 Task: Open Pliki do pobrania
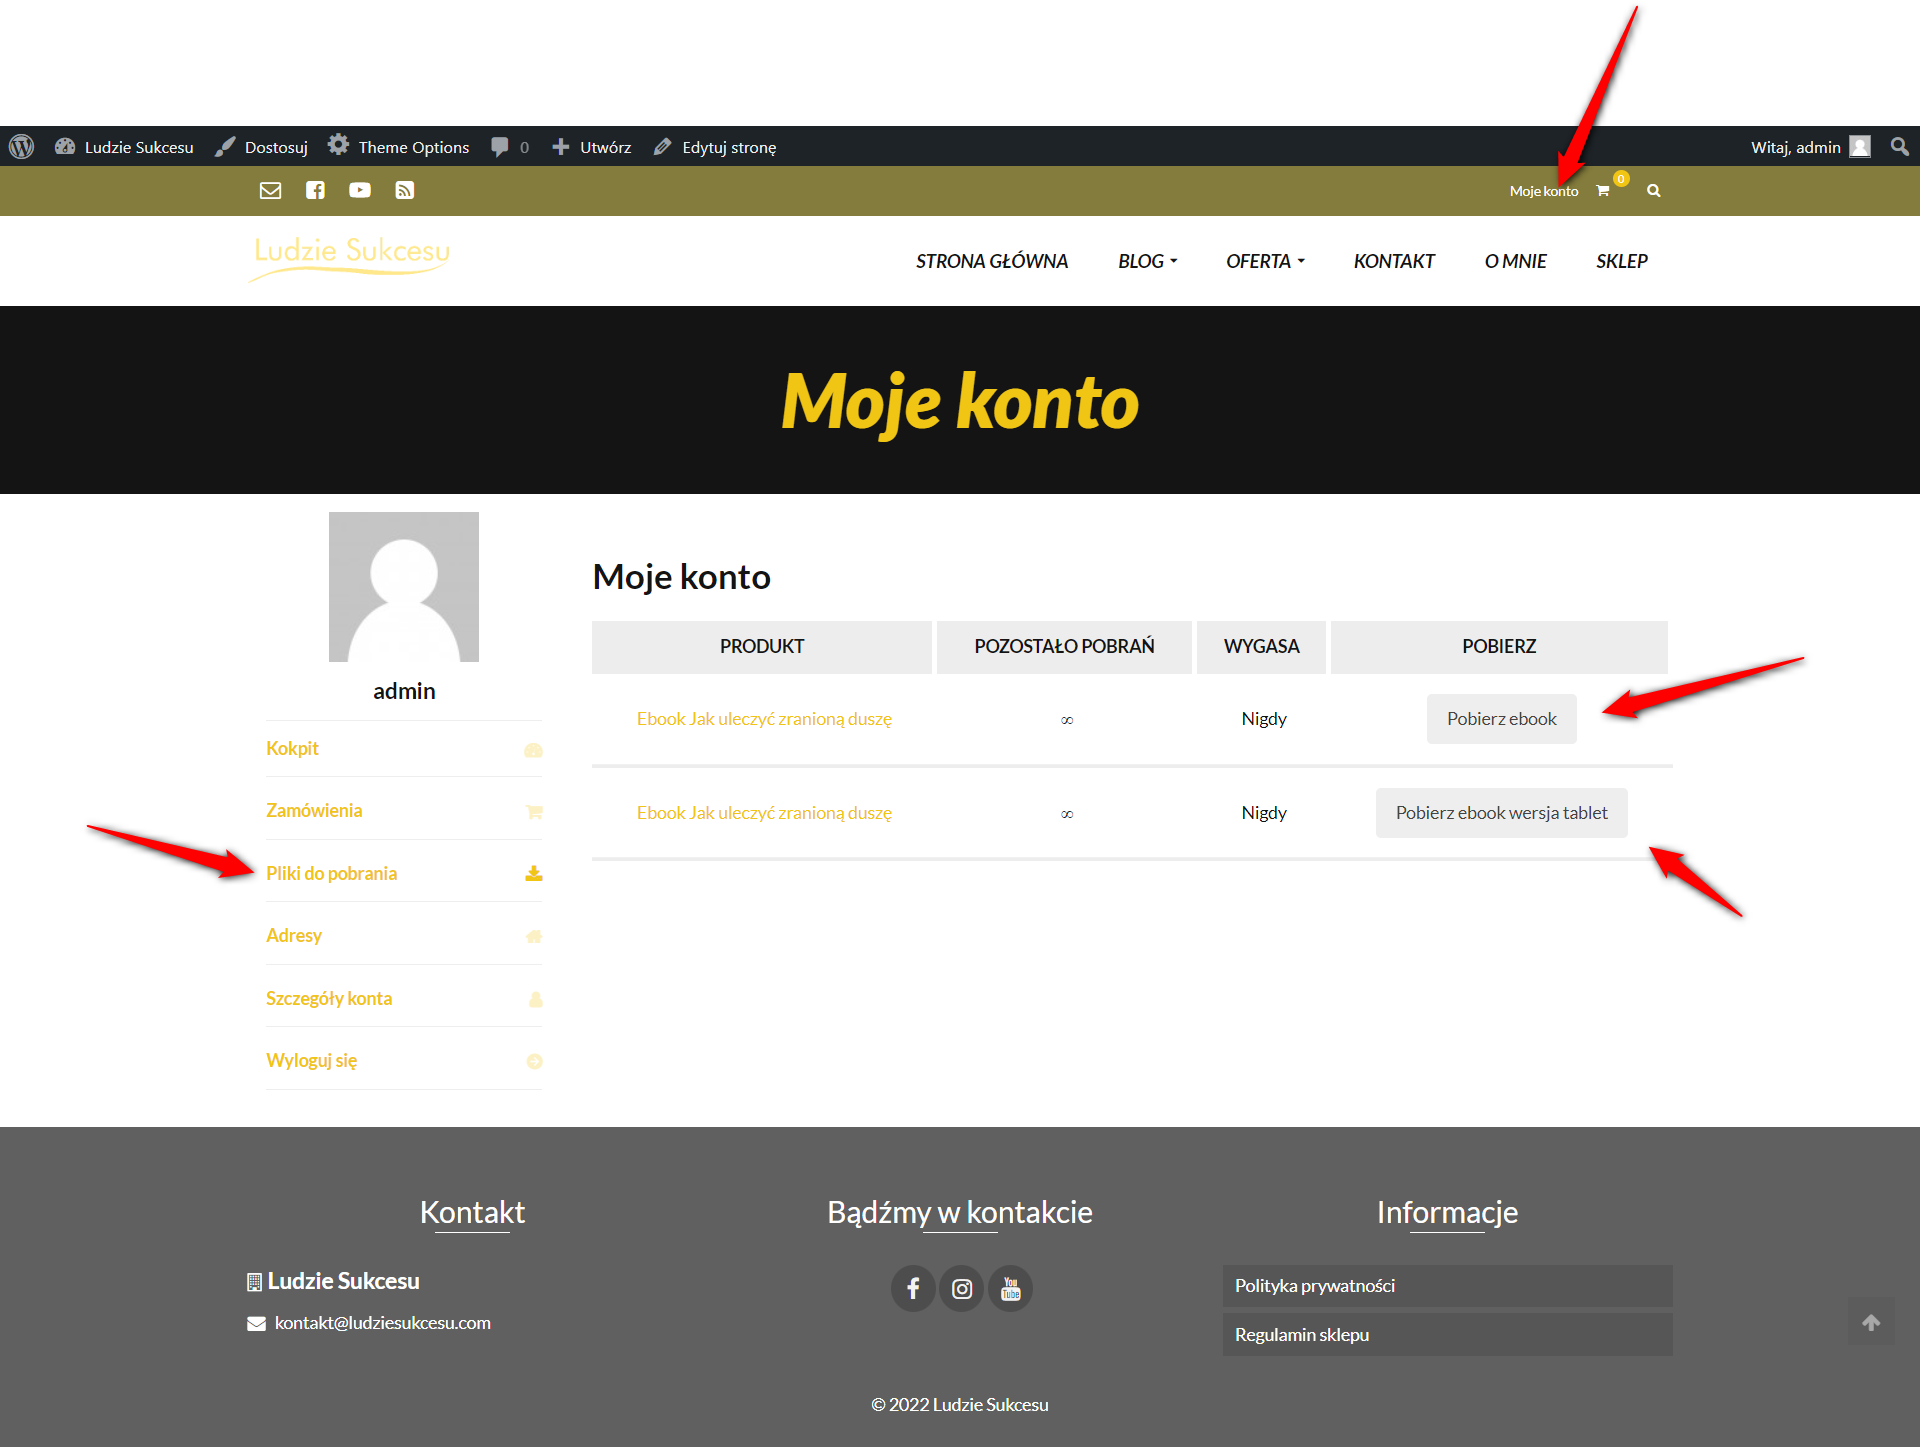pos(331,874)
